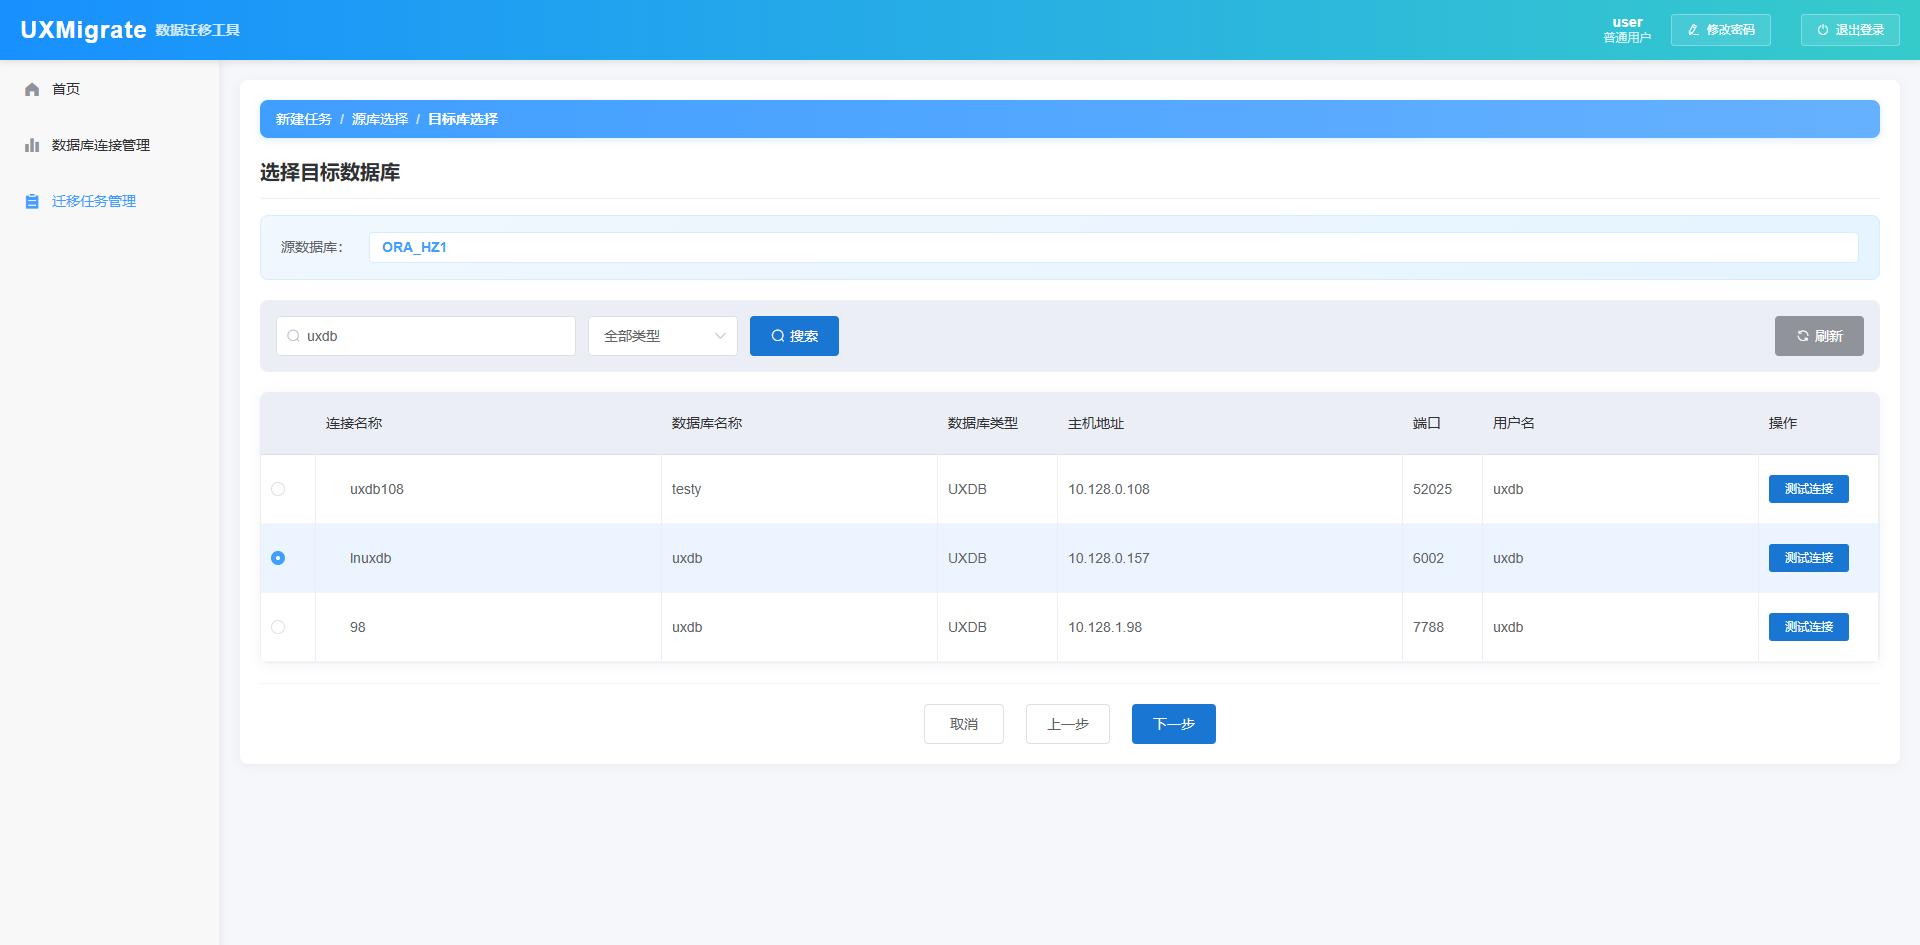The width and height of the screenshot is (1920, 945).
Task: Select the uxdb108 connection radio button
Action: 278,490
